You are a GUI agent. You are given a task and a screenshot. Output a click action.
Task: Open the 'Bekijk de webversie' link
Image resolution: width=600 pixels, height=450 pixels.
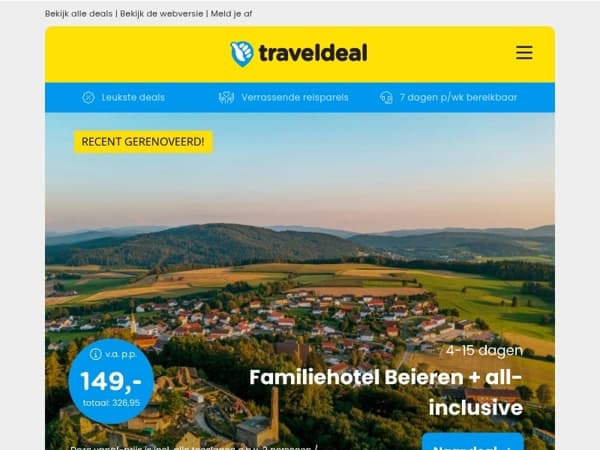point(161,14)
